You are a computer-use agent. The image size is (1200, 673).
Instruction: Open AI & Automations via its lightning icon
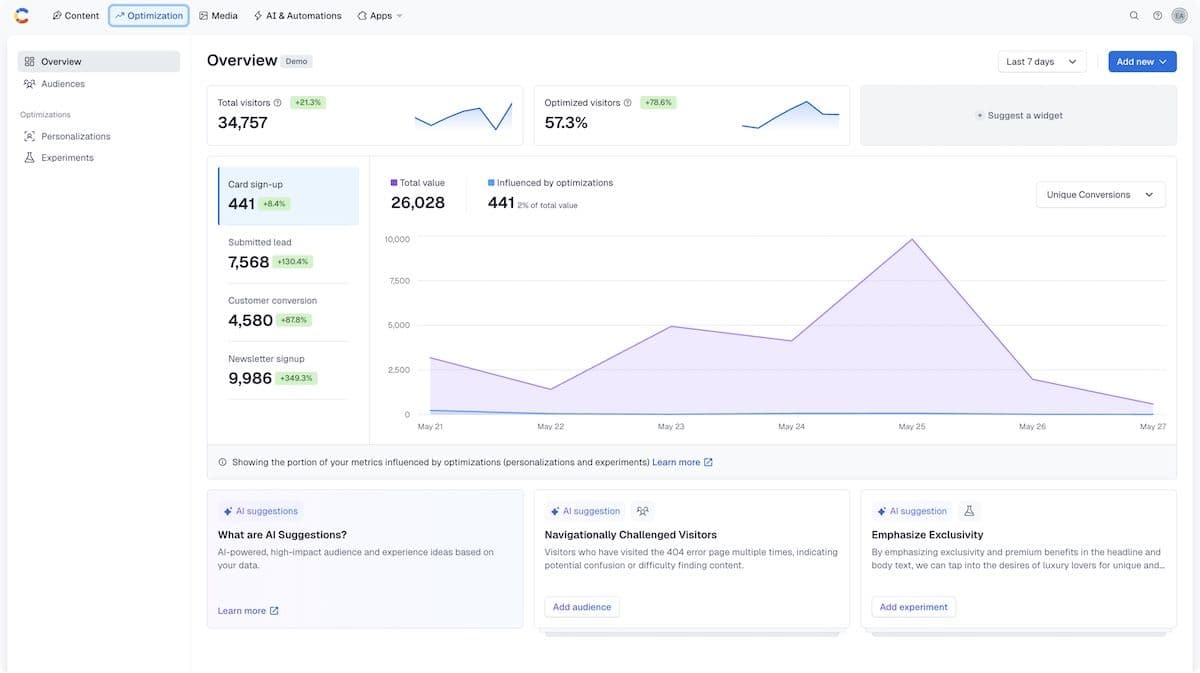click(257, 14)
